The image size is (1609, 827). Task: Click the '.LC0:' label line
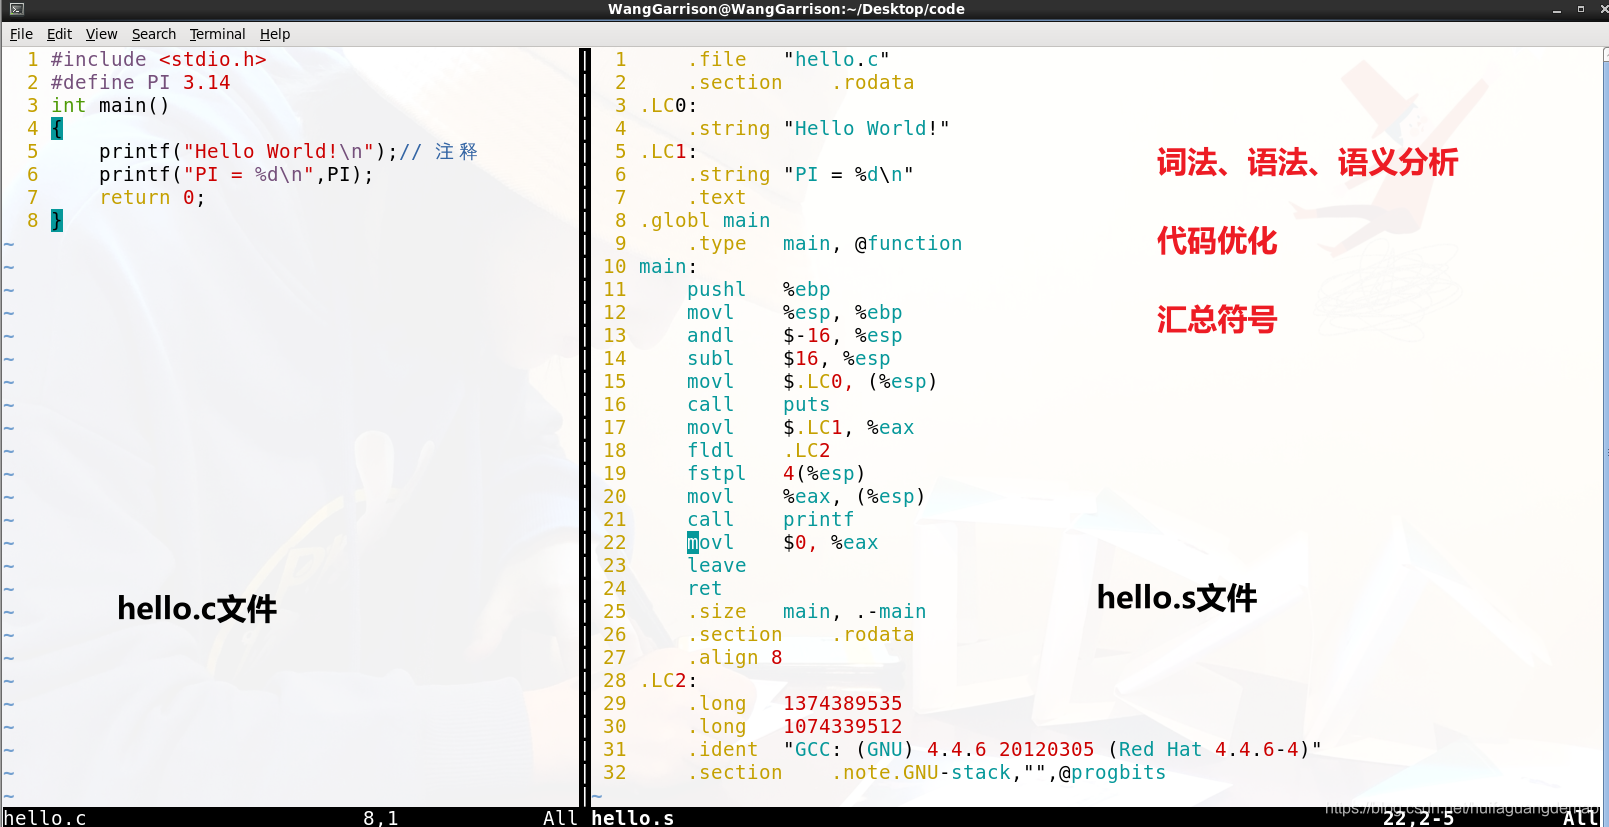[x=668, y=105]
